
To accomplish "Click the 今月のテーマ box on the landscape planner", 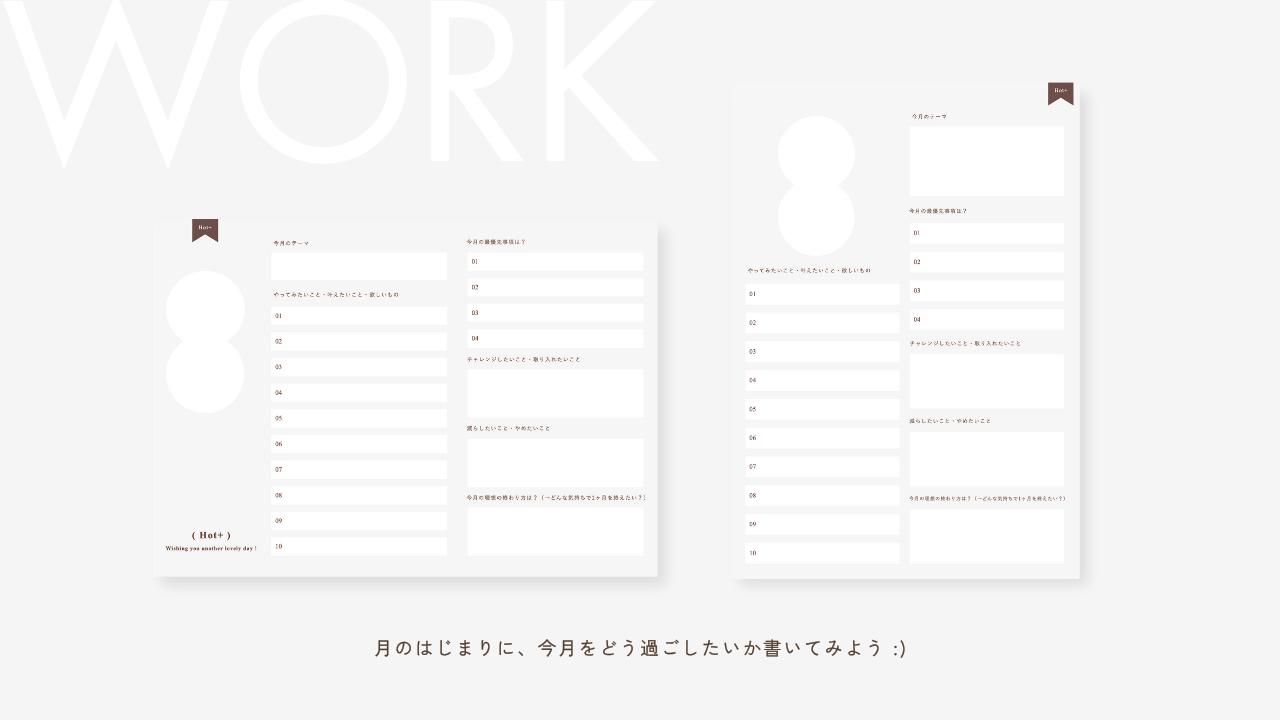I will point(359,266).
